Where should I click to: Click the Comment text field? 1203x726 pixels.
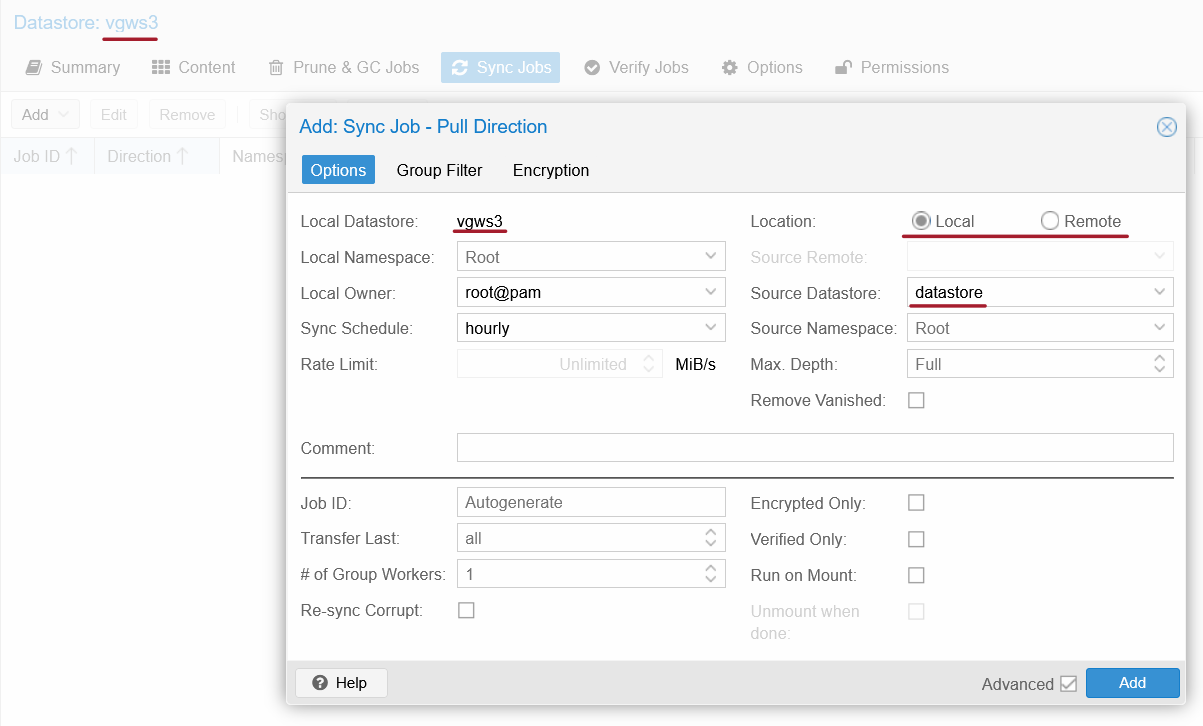(x=815, y=448)
